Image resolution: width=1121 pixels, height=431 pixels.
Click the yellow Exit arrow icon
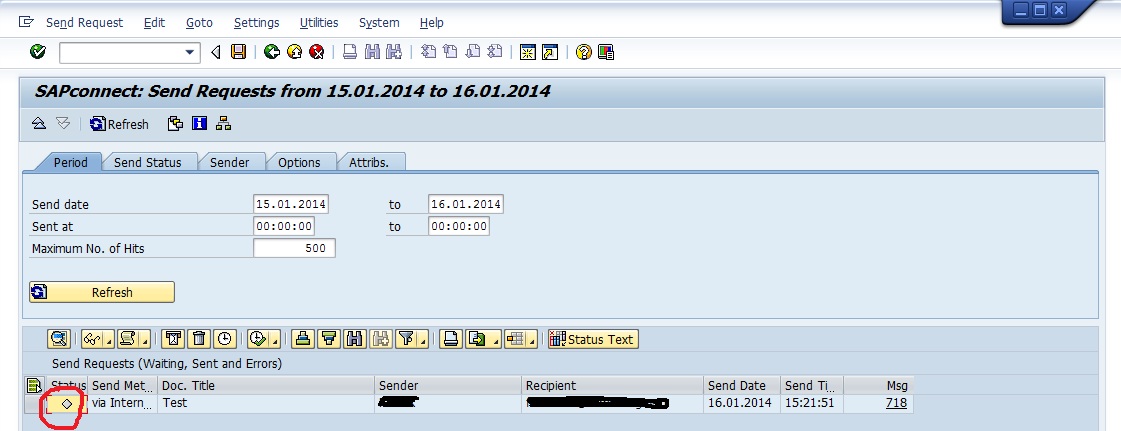click(x=294, y=51)
